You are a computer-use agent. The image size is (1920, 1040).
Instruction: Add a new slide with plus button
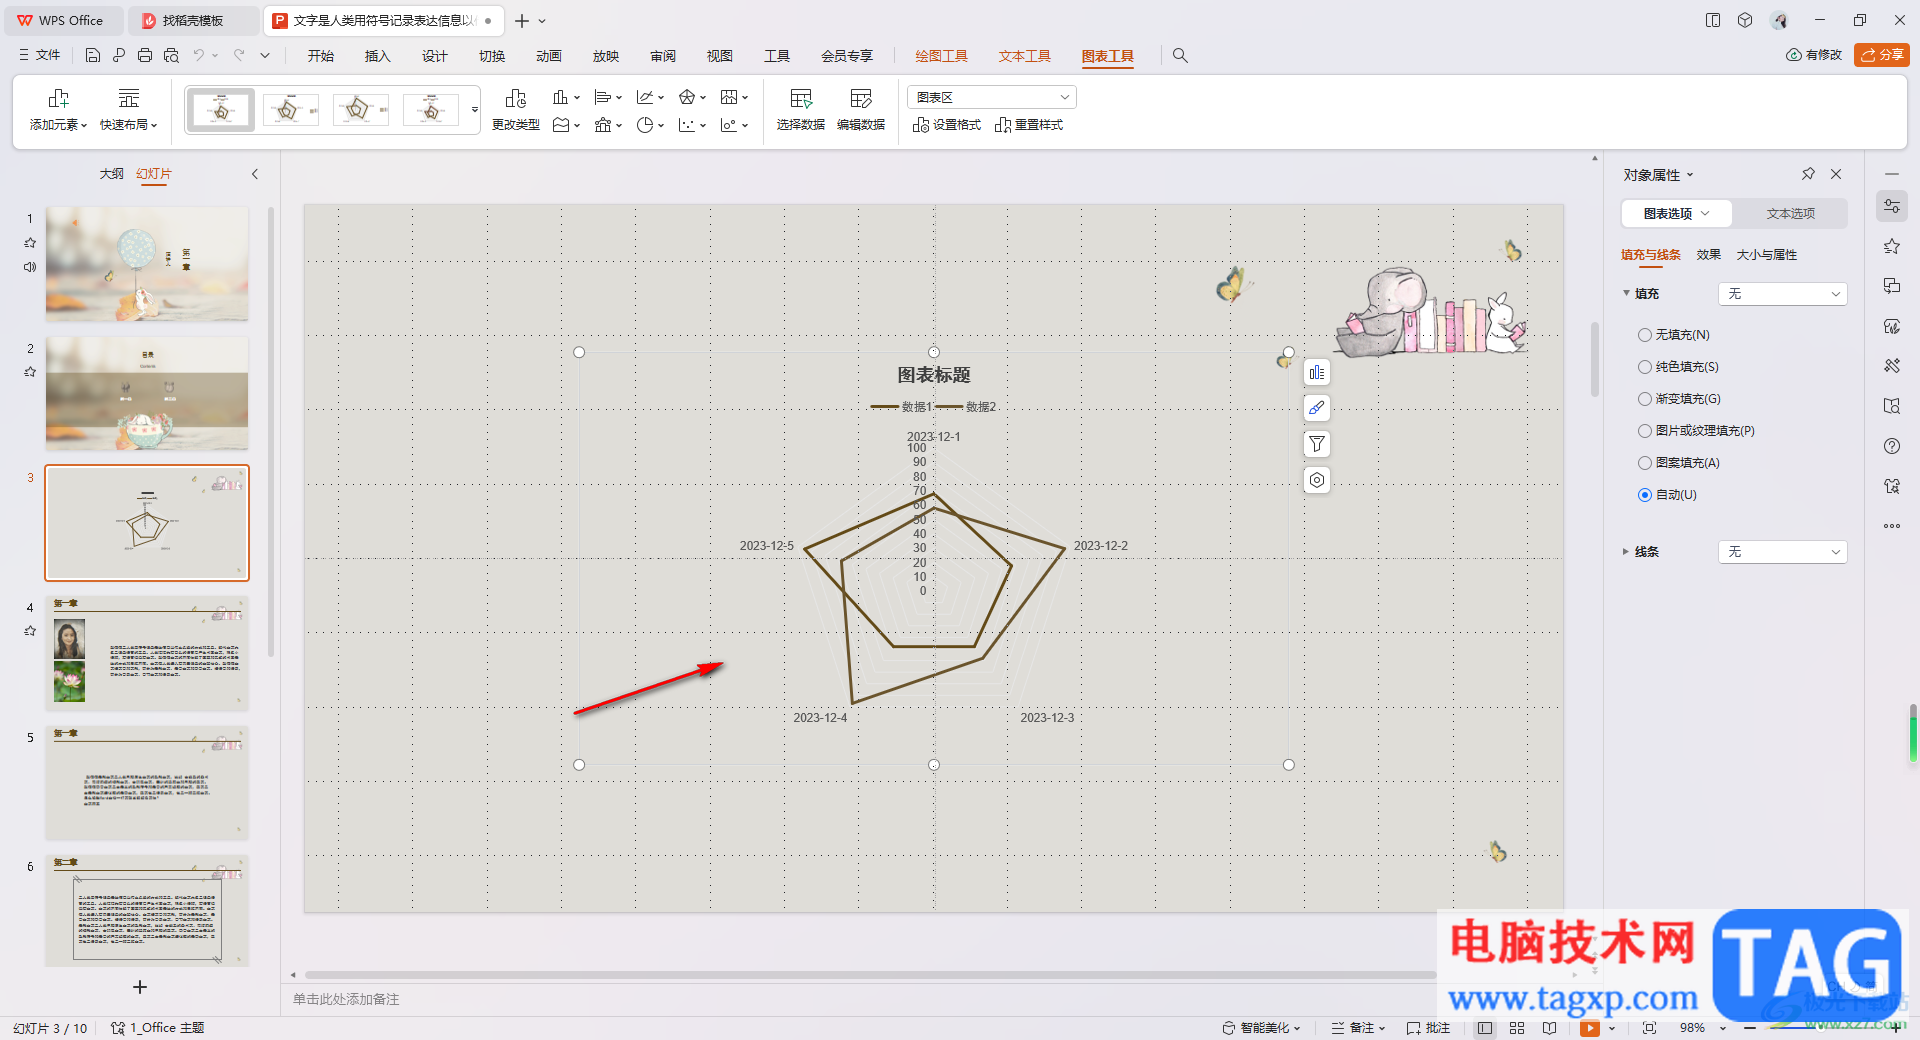(140, 987)
